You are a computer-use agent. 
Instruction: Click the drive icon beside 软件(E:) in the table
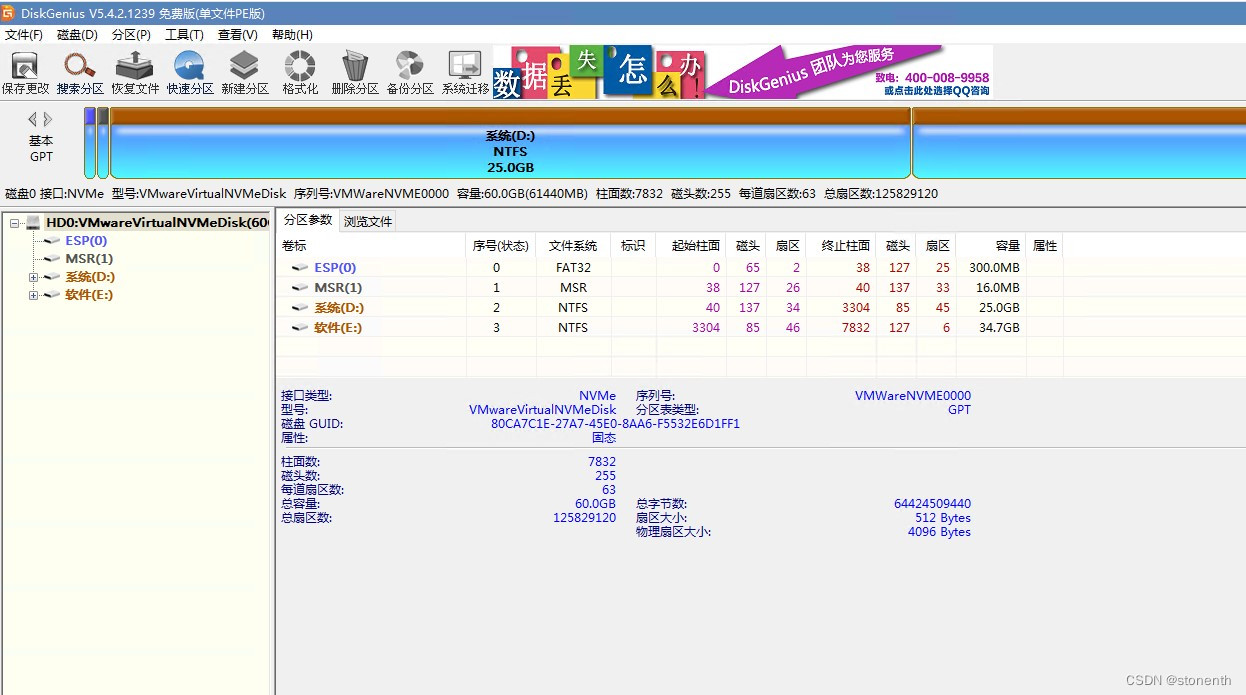[300, 328]
